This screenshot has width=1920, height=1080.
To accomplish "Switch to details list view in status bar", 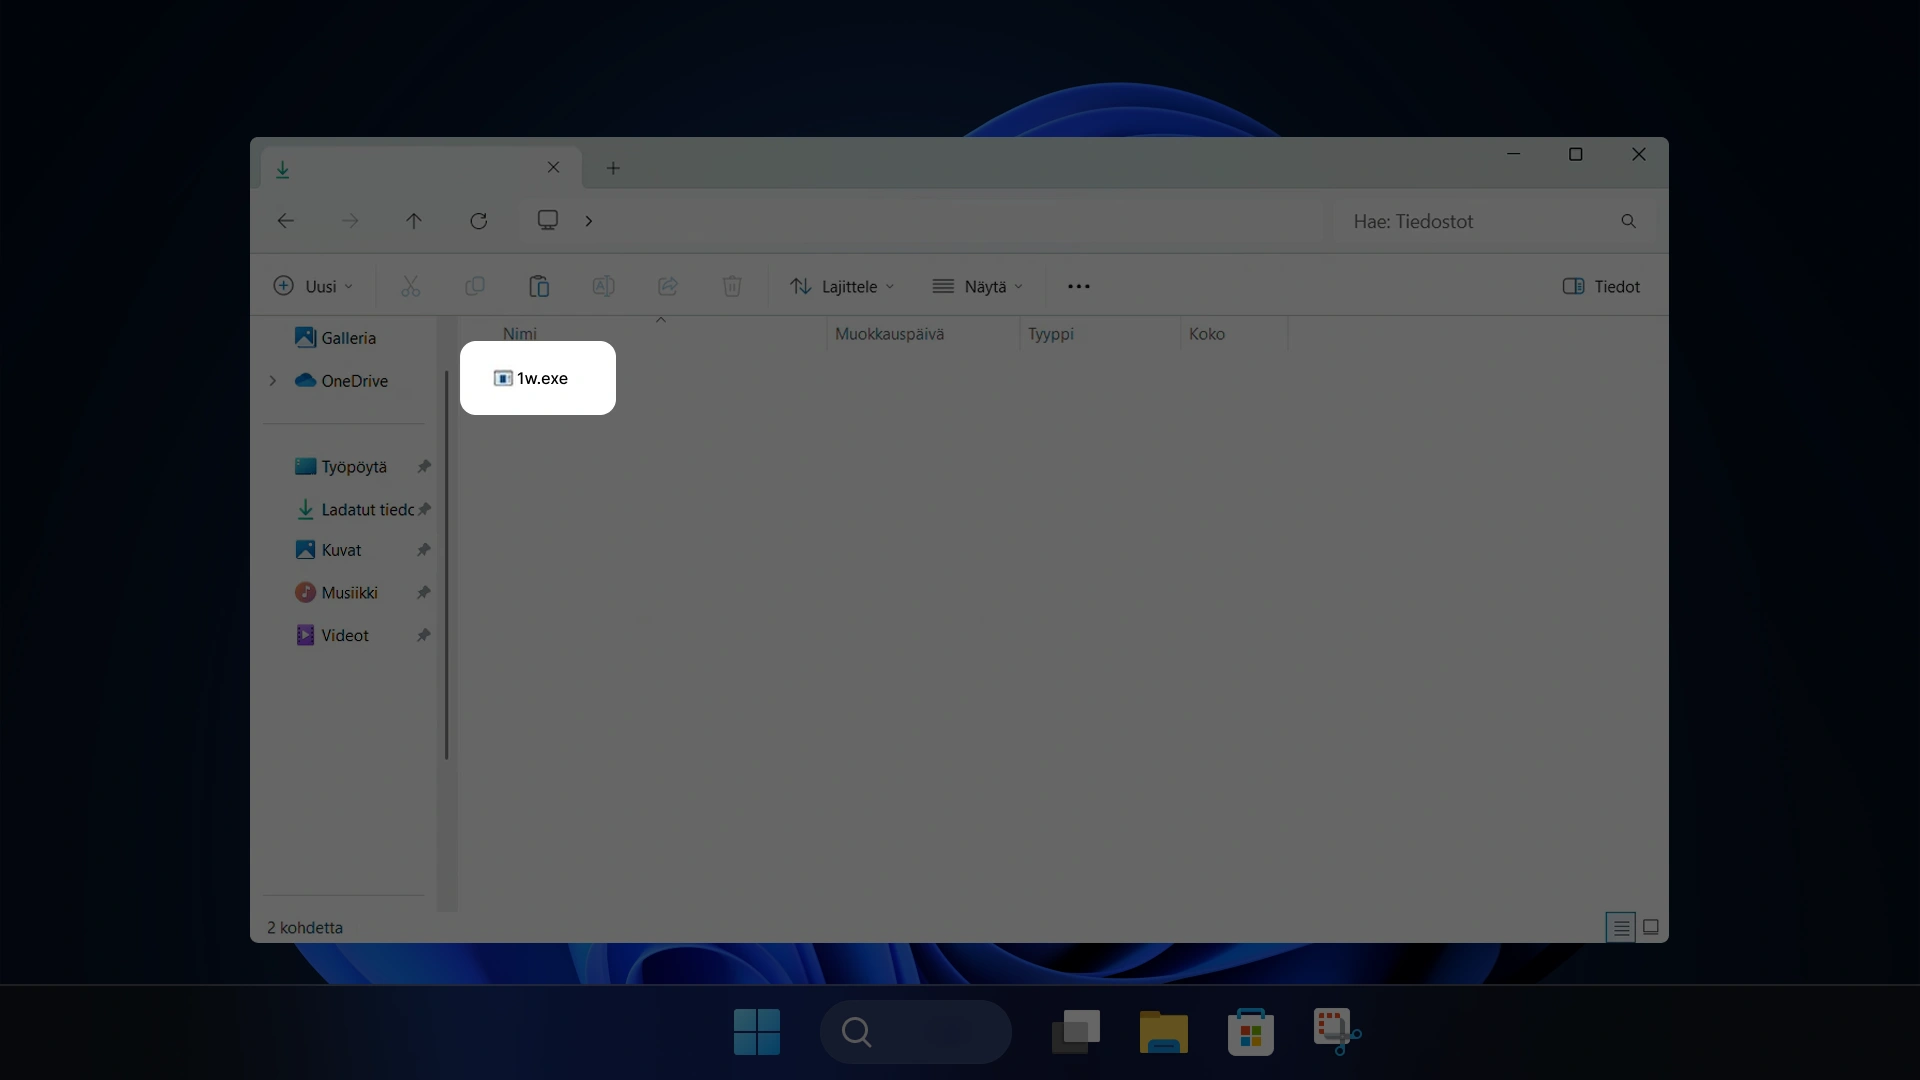I will (1621, 928).
